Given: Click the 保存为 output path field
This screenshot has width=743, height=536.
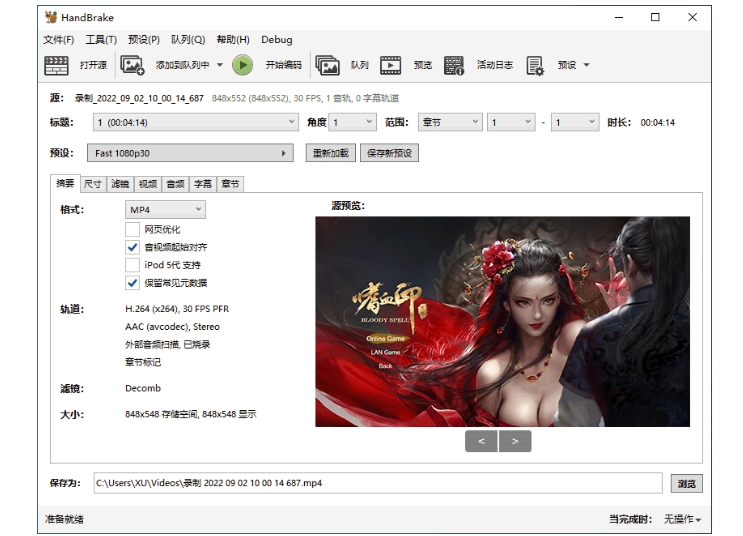Looking at the screenshot, I should [378, 483].
